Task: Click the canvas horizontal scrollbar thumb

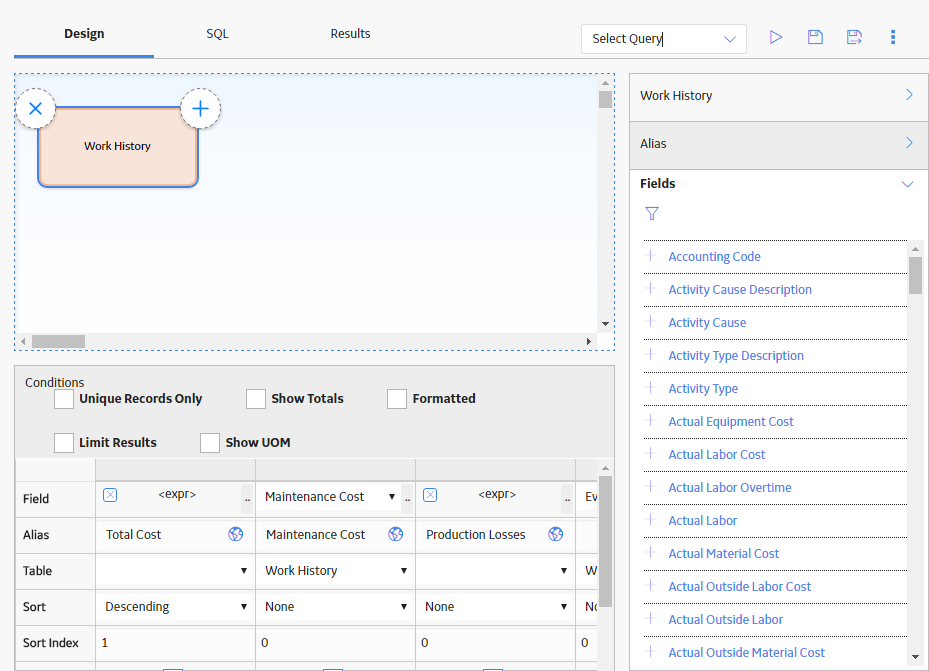Action: click(x=58, y=342)
